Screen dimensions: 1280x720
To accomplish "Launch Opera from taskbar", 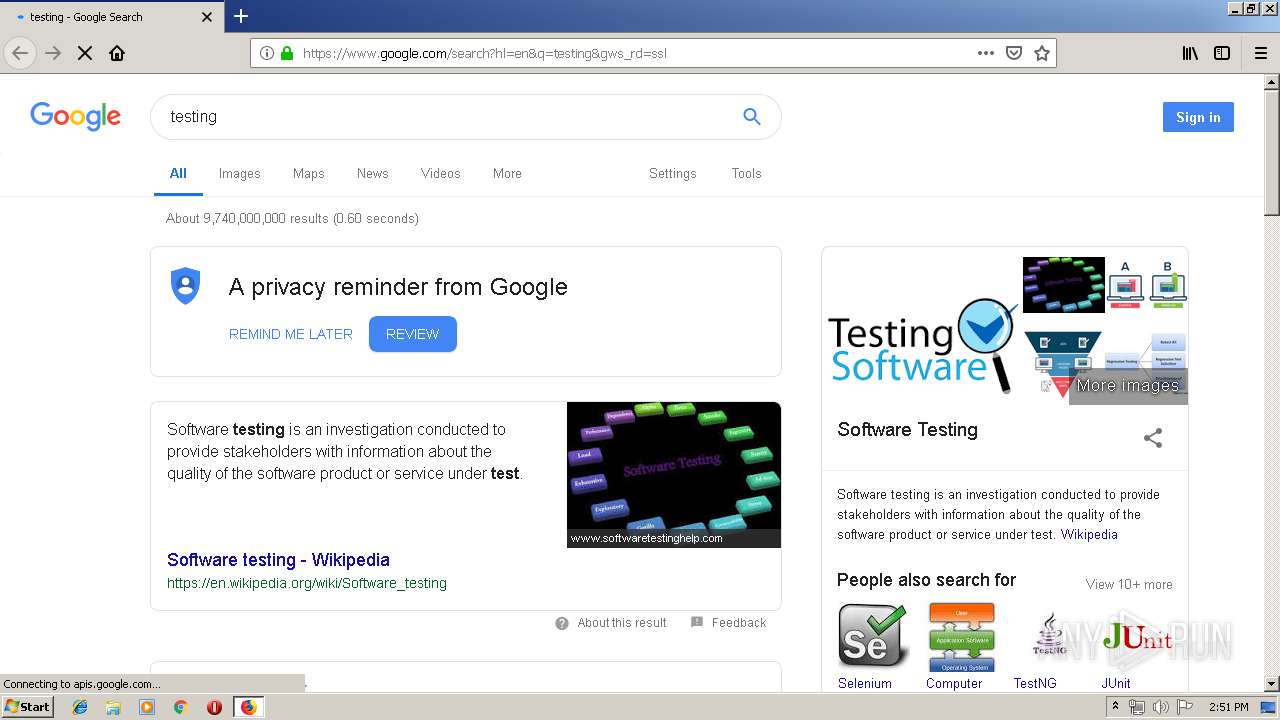I will 214,707.
